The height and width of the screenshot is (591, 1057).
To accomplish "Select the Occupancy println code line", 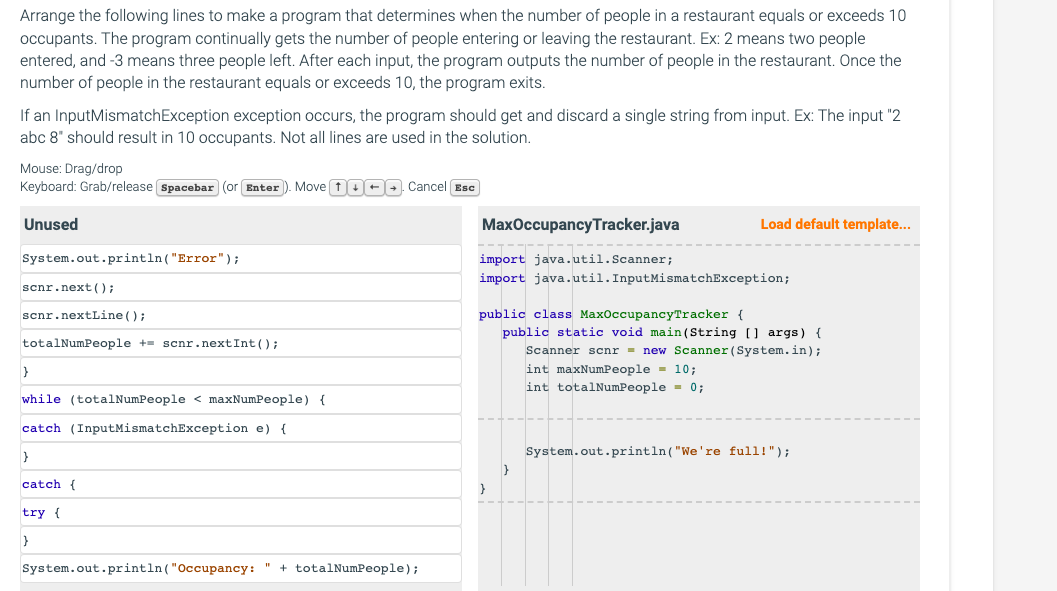I will pyautogui.click(x=241, y=569).
